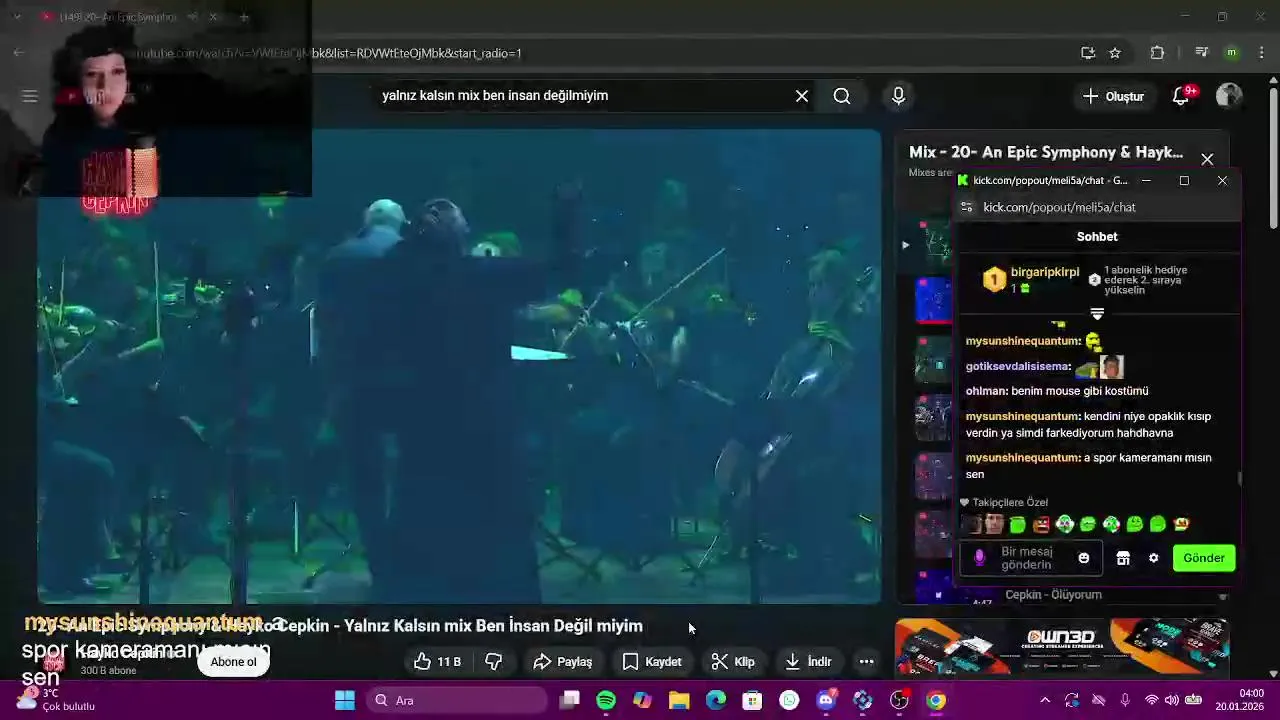1280x720 pixels.
Task: Open the YouTube account avatar menu
Action: pyautogui.click(x=1229, y=96)
